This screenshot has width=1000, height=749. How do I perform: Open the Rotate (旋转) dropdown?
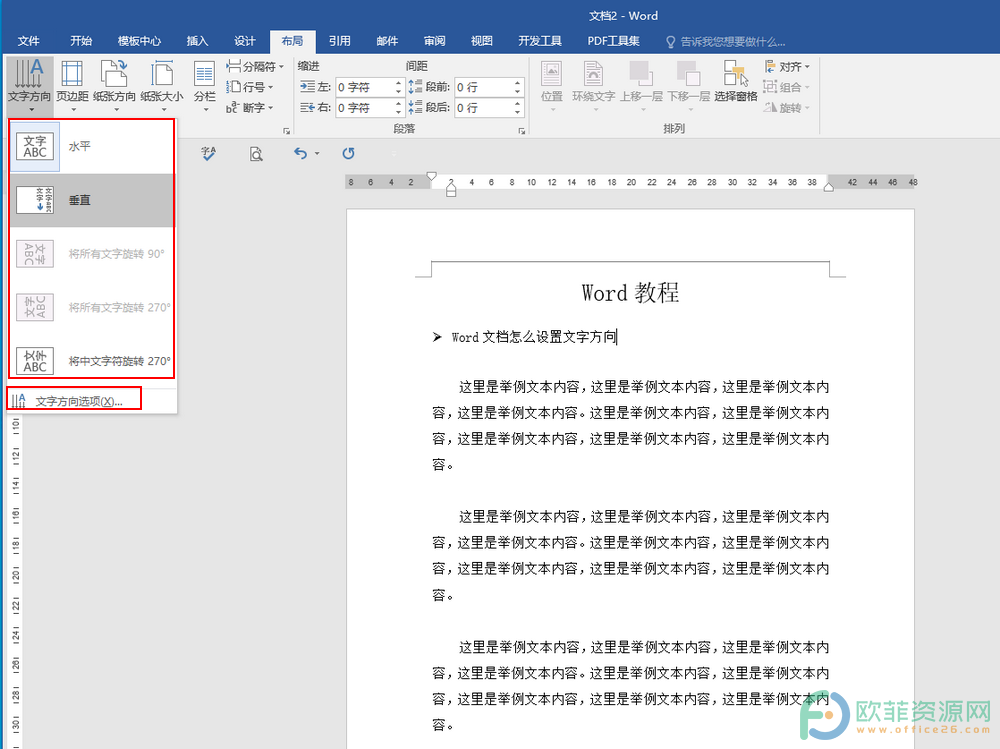[x=786, y=107]
